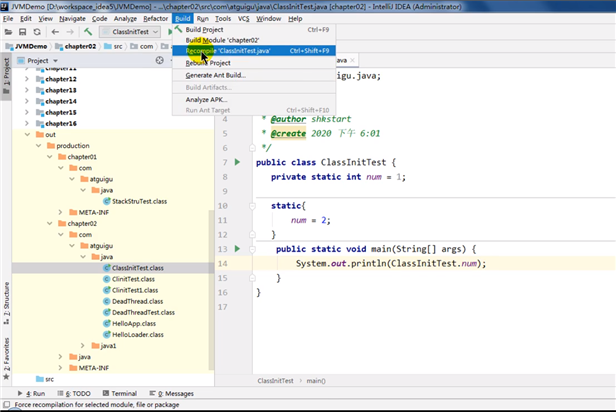Toggle code fold at static block line 10
This screenshot has height=412, width=616.
(x=252, y=205)
